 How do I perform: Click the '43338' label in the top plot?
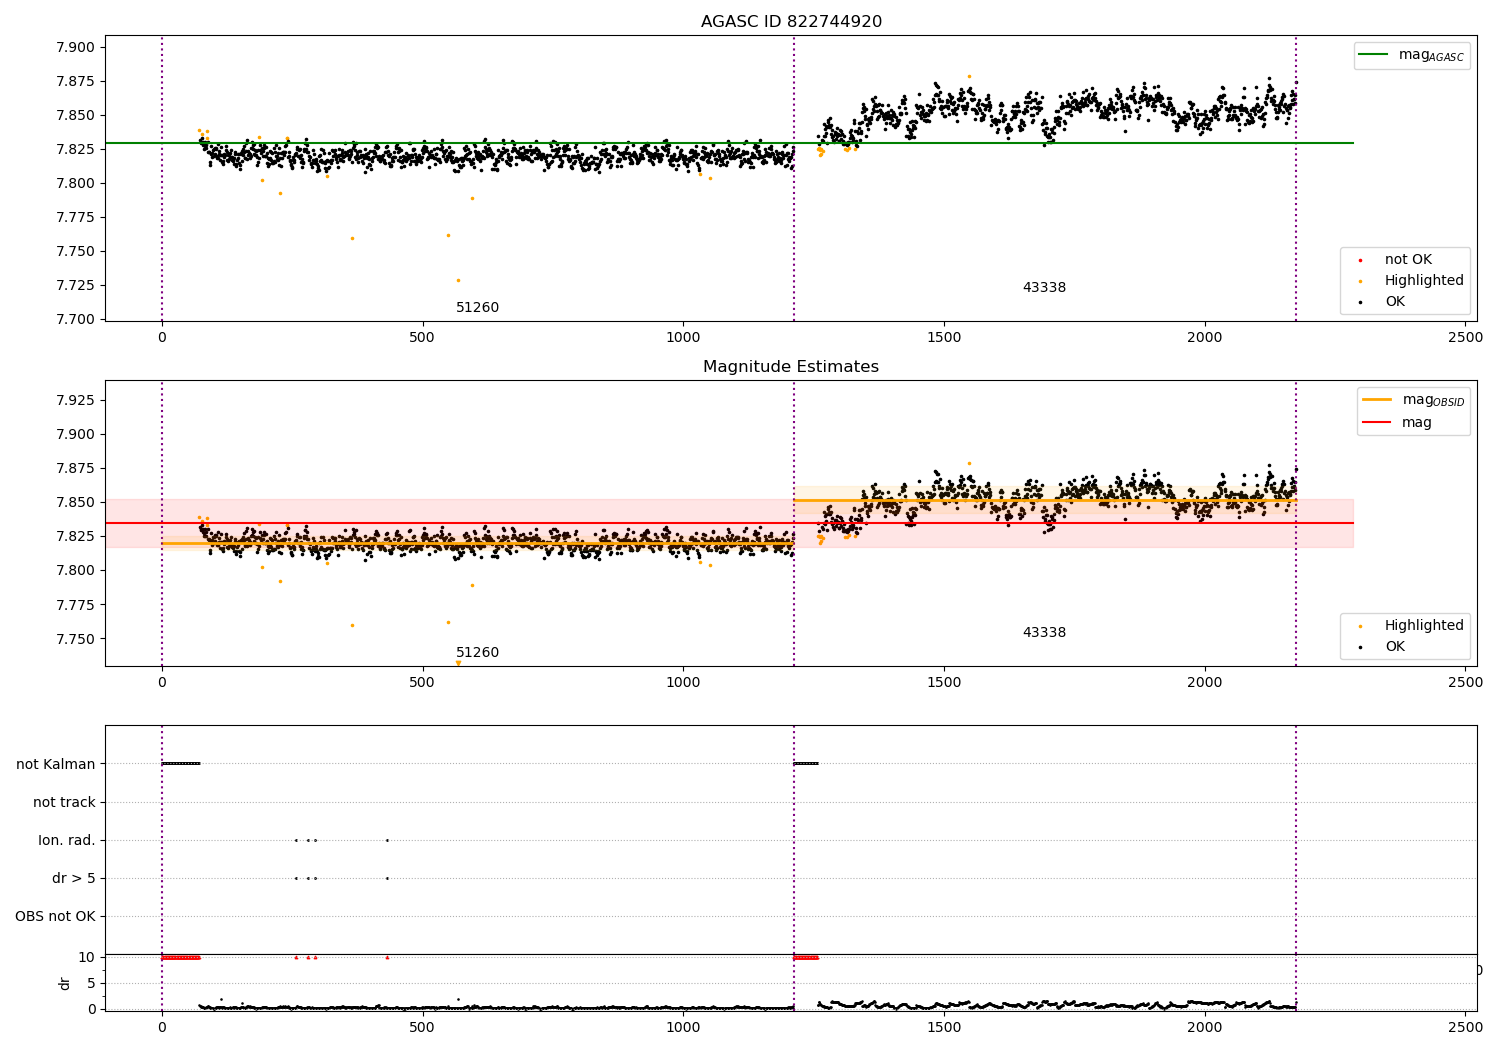point(1044,288)
